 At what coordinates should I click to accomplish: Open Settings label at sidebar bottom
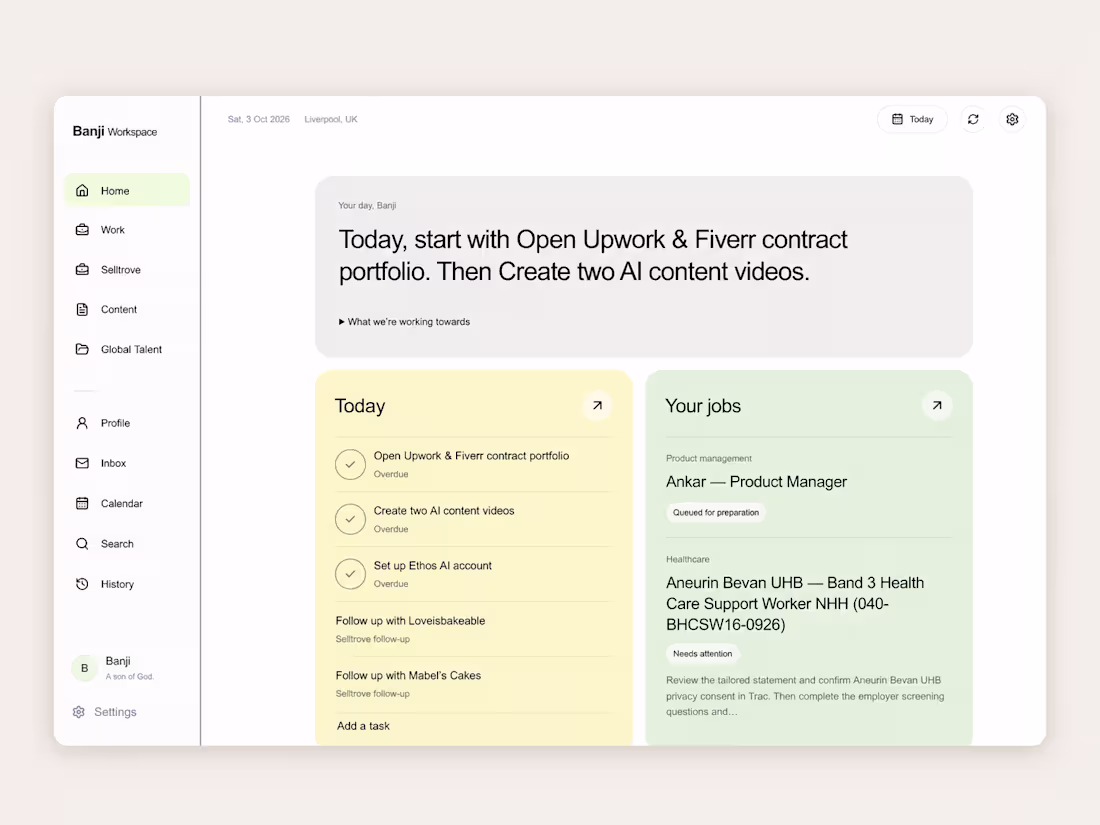coord(115,712)
